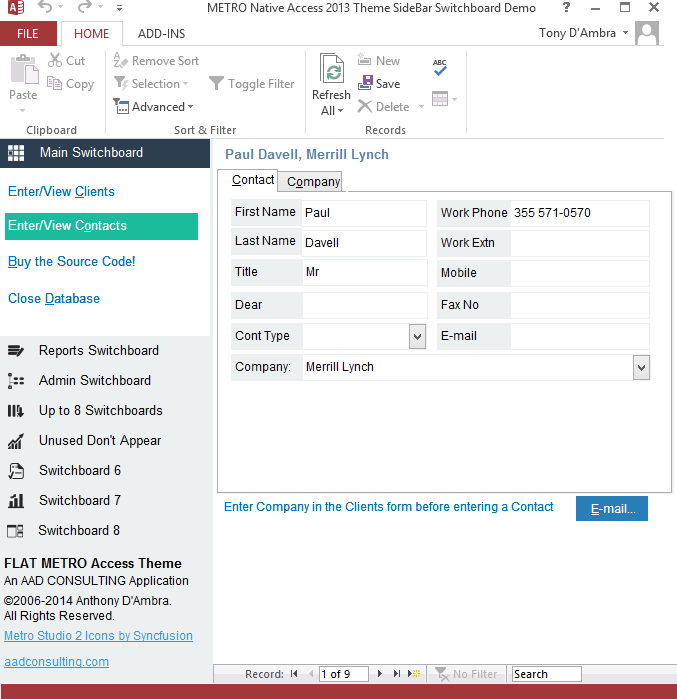Follow Metro Studio 2 Icons by Syncfusion link
The width and height of the screenshot is (677, 699).
point(98,636)
